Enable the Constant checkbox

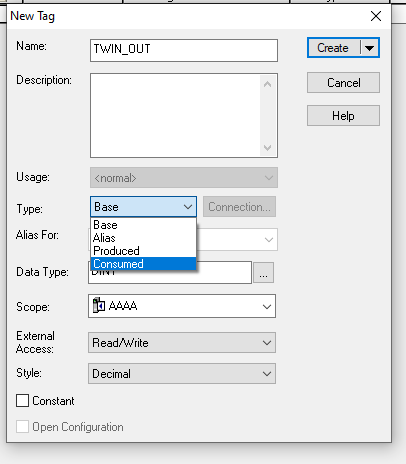(22, 401)
